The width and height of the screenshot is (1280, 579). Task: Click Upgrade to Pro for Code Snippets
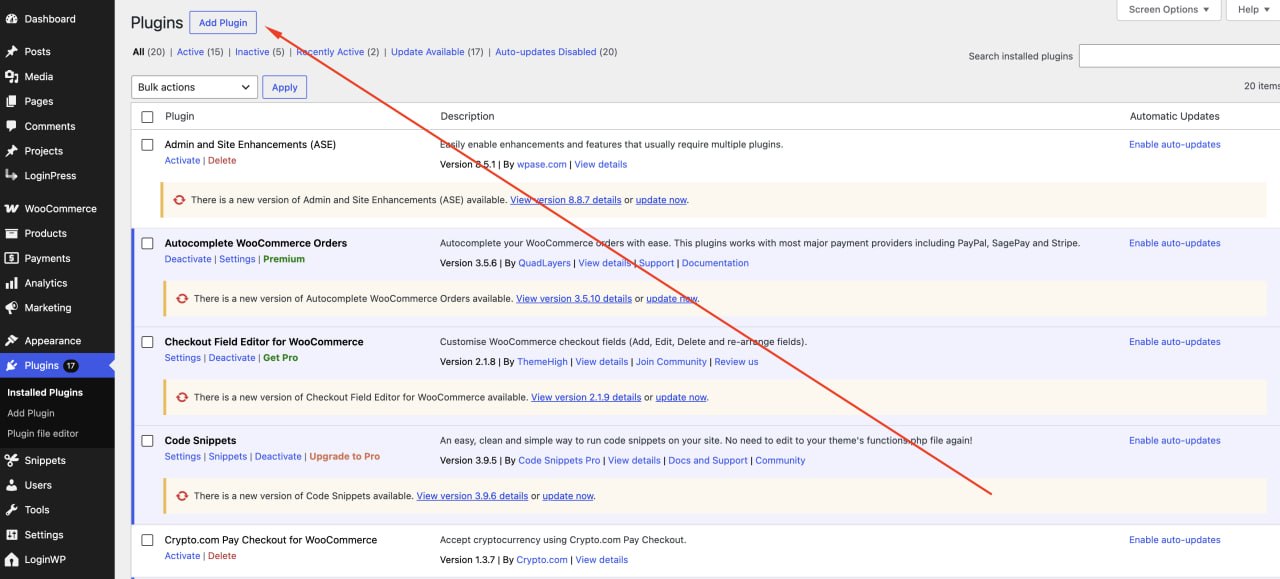click(345, 457)
